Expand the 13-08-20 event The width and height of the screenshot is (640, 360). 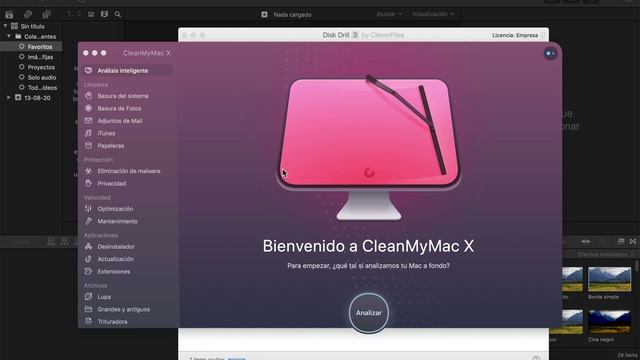pos(9,98)
